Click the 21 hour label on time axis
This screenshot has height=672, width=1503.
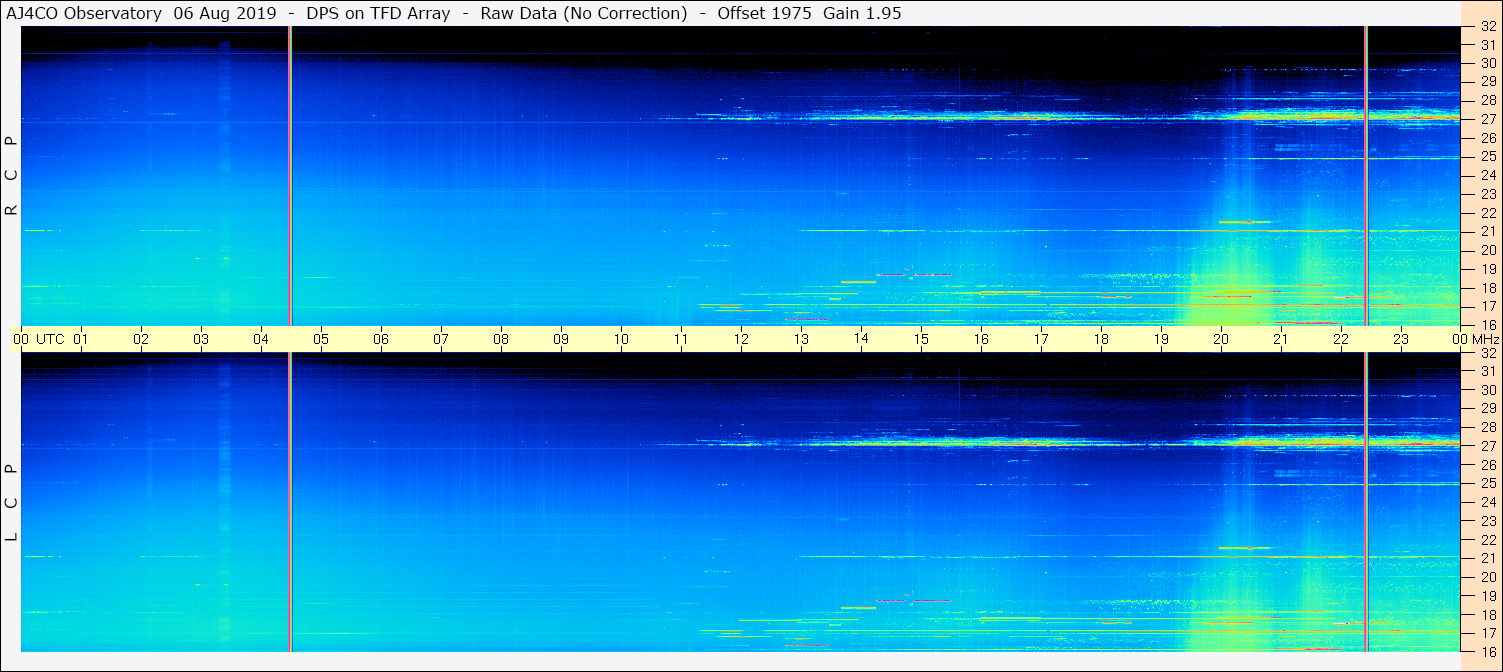tap(1281, 339)
